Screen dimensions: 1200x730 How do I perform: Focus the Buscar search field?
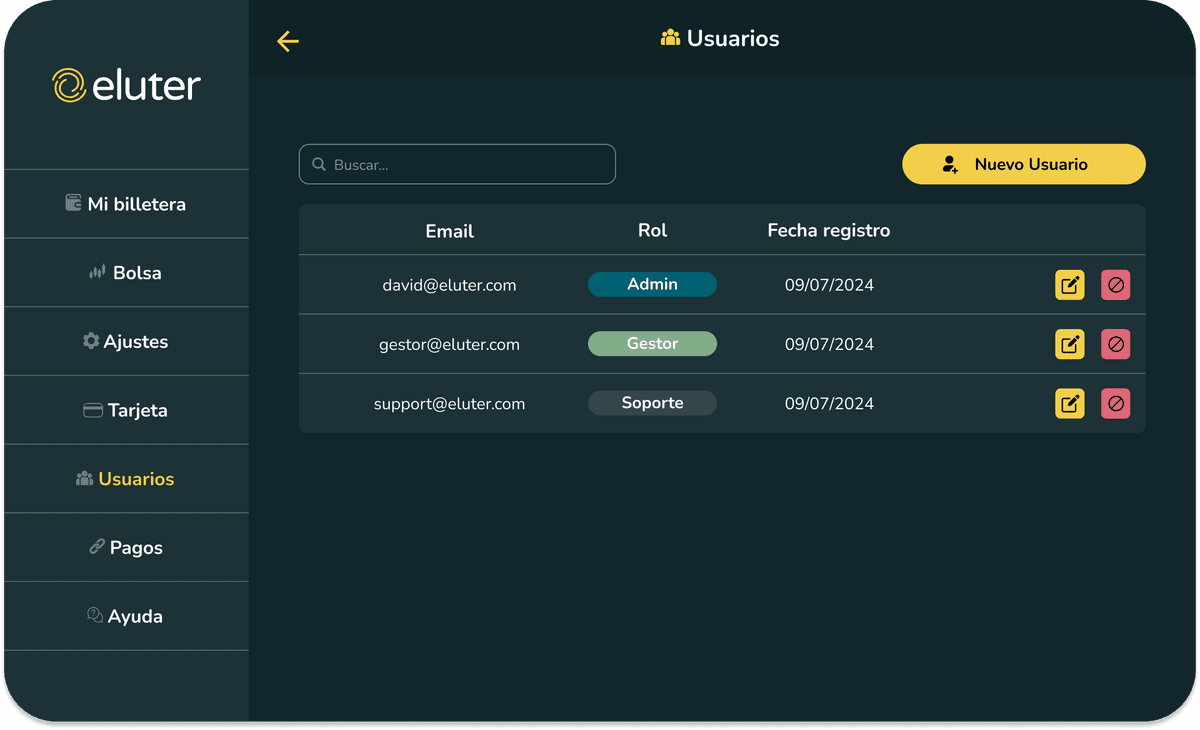click(470, 165)
